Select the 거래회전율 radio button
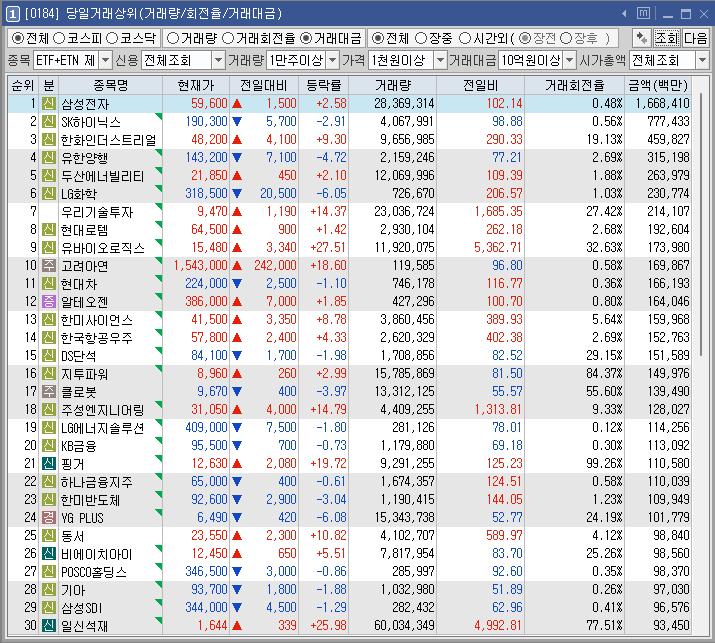Screen dimensions: 715x643 (228, 38)
